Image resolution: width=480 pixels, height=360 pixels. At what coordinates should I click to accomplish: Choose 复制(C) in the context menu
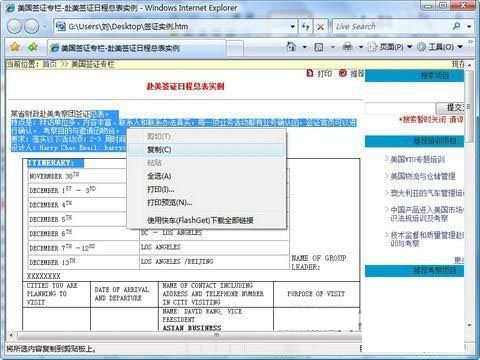coord(206,150)
